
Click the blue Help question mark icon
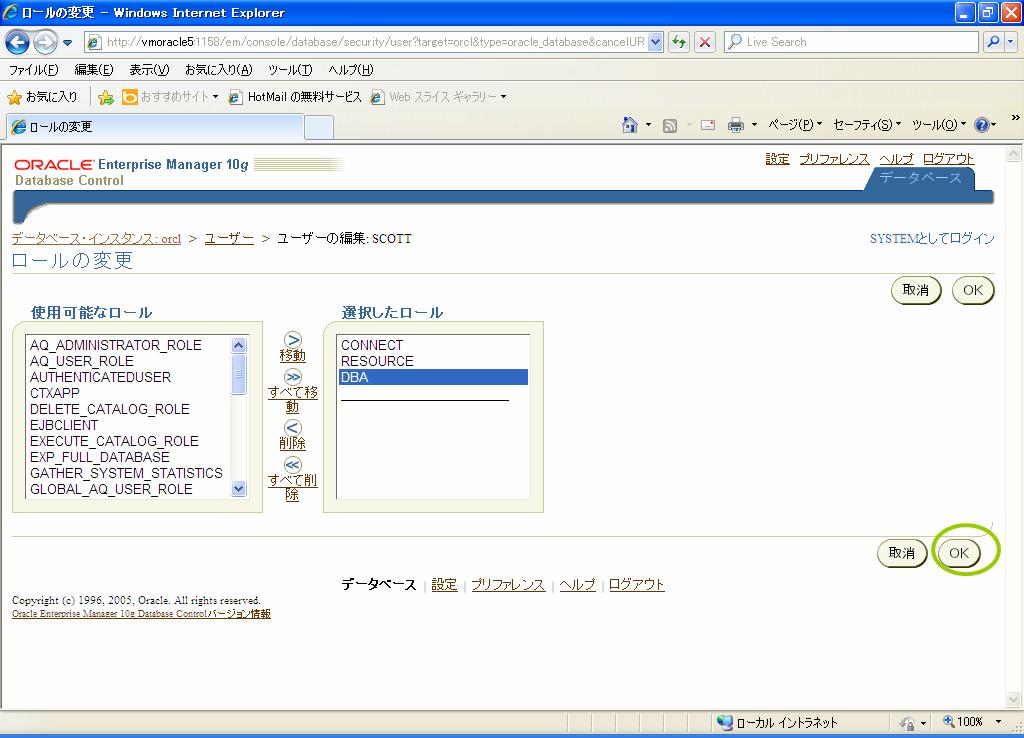[982, 125]
